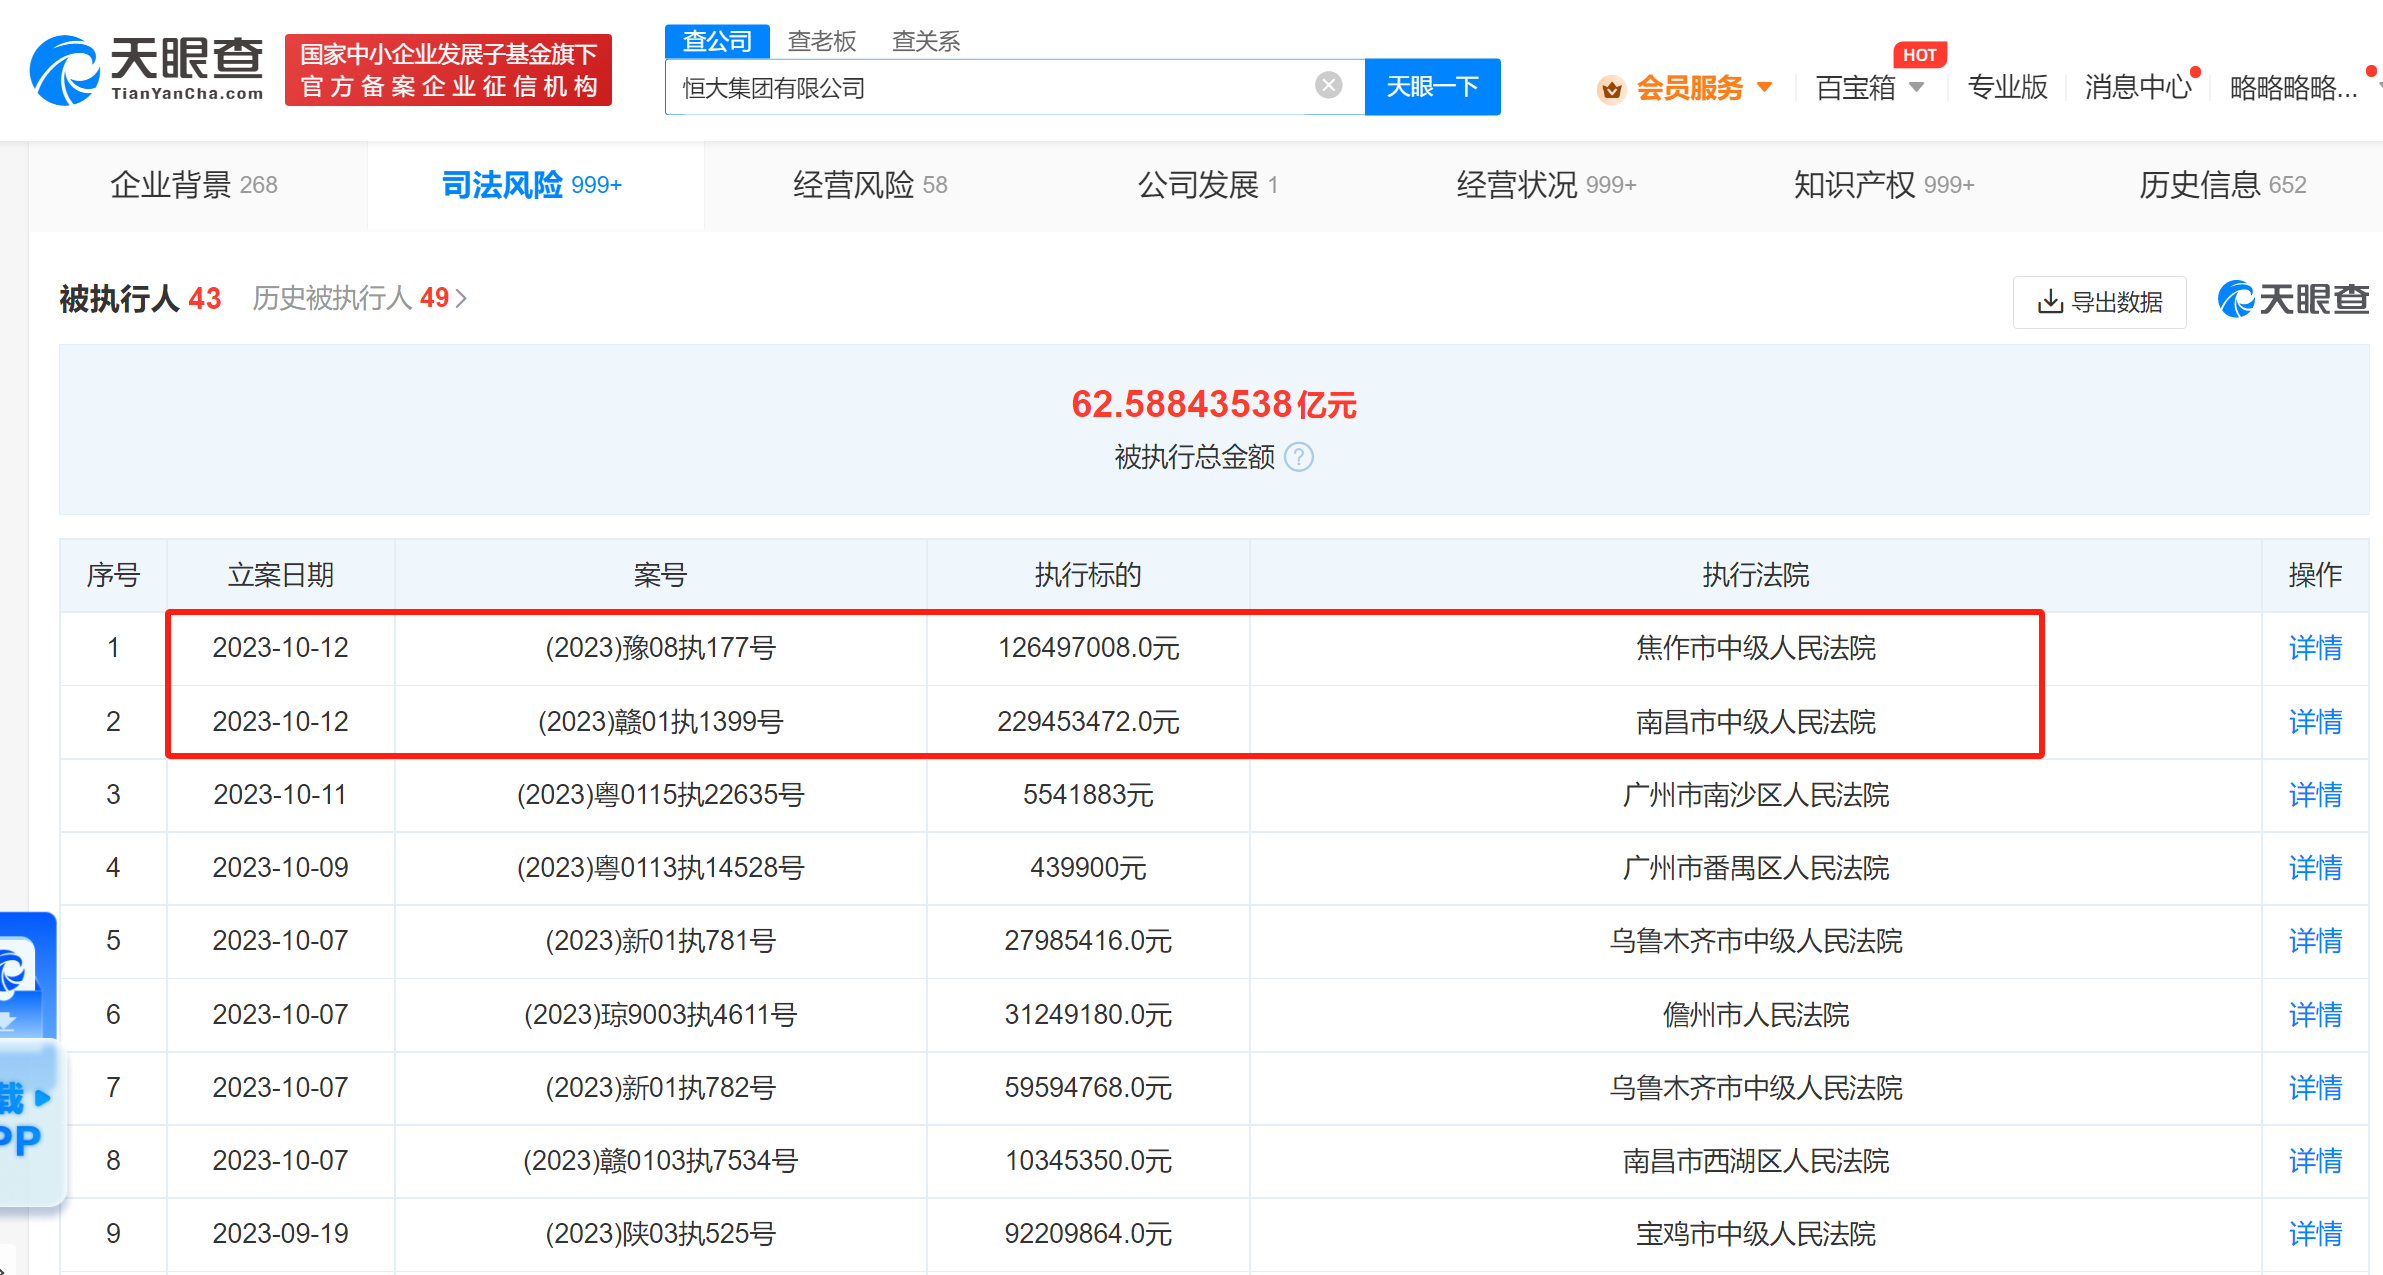Image resolution: width=2383 pixels, height=1275 pixels.
Task: Click the 立案日期 column header
Action: tap(280, 575)
